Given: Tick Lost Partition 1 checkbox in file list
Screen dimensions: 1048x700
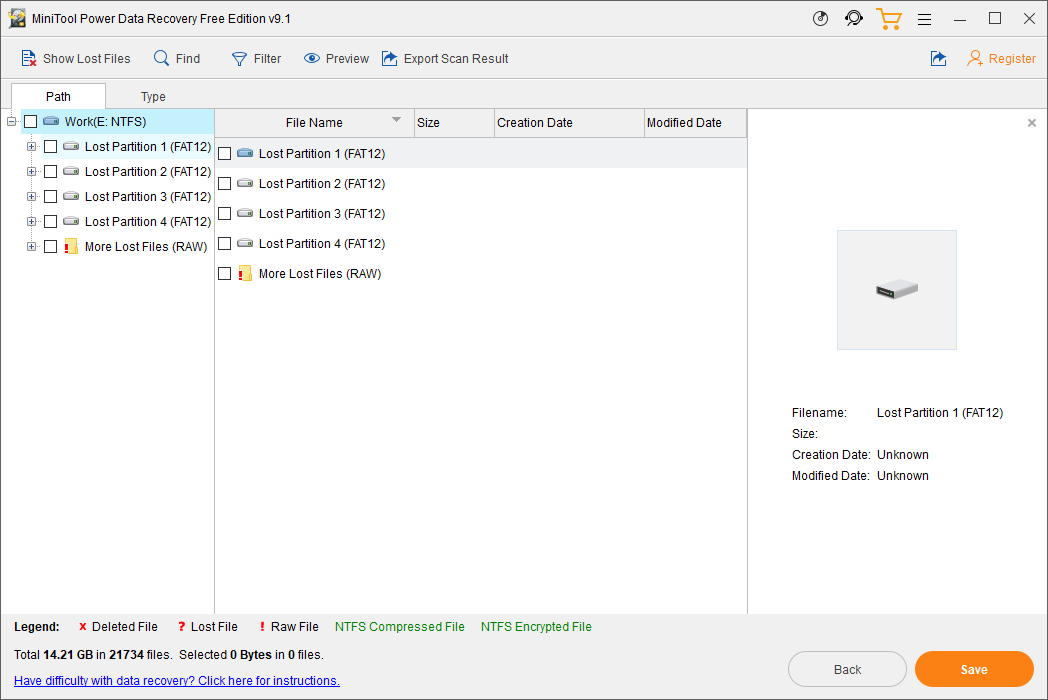Looking at the screenshot, I should pyautogui.click(x=225, y=153).
